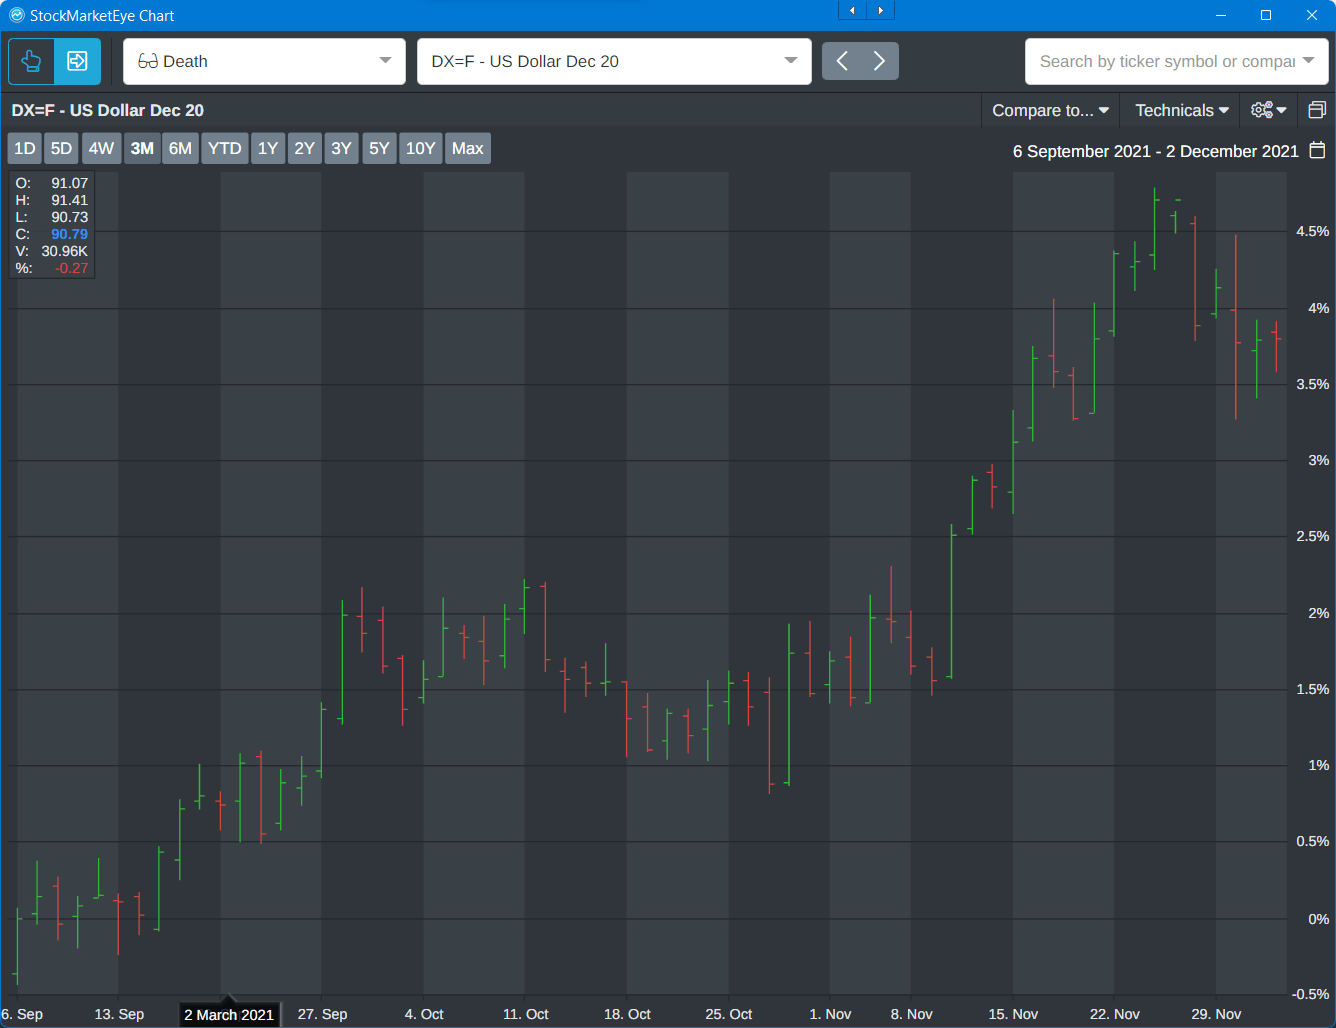Open the date range calendar icon
The width and height of the screenshot is (1336, 1028).
tap(1317, 150)
